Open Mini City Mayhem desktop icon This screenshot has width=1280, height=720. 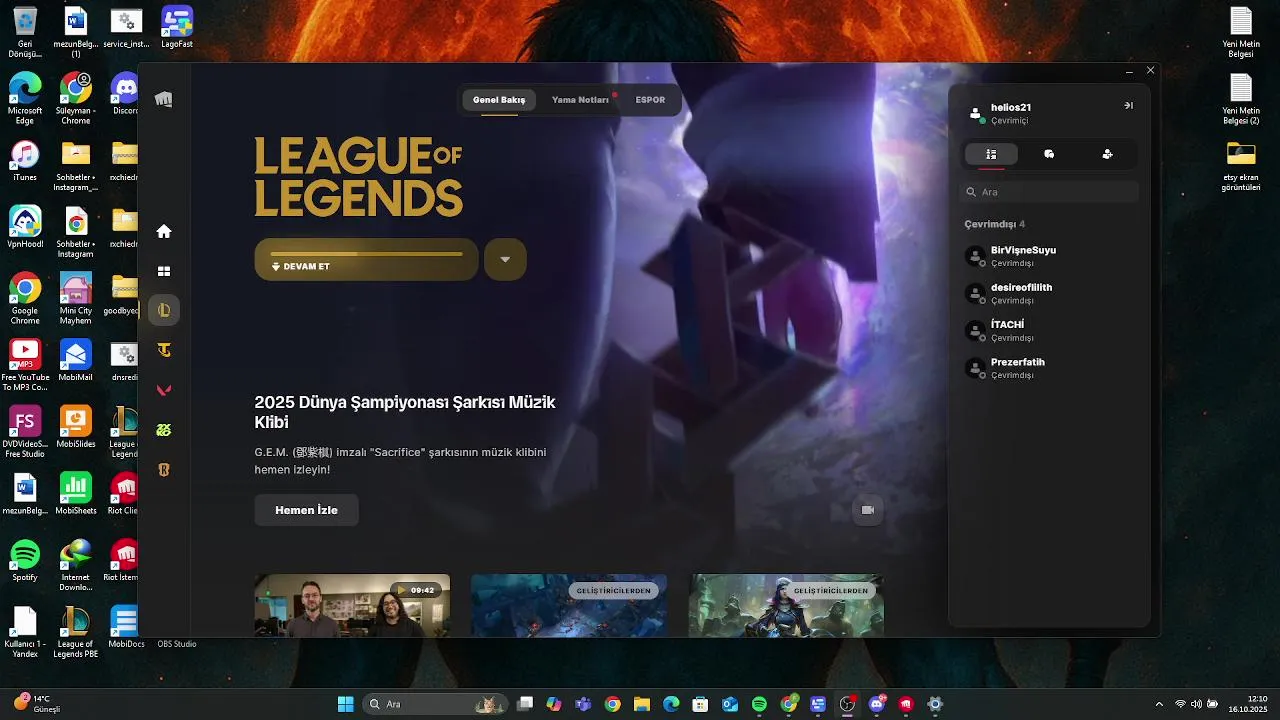(75, 298)
